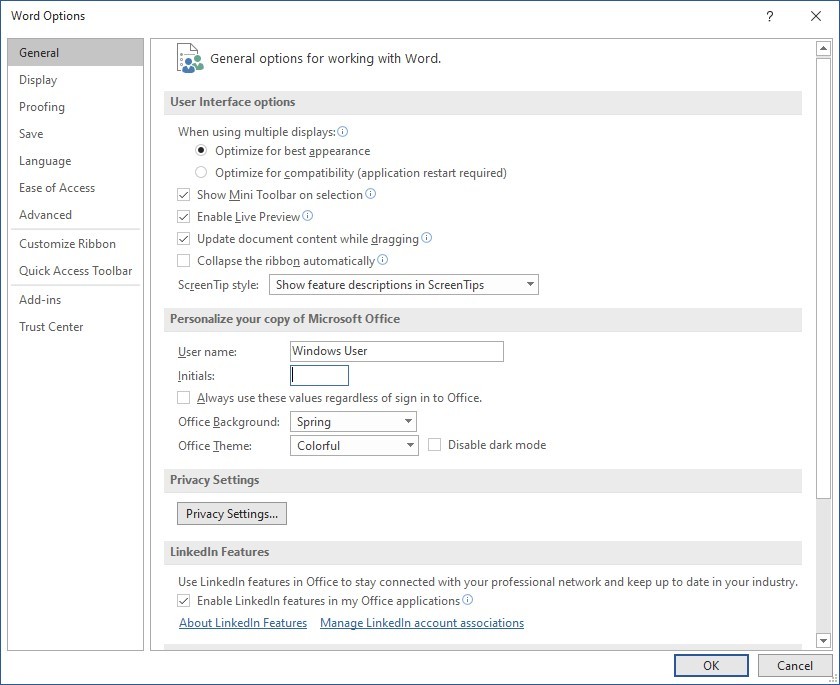The width and height of the screenshot is (840, 685).
Task: Confirm with the OK button
Action: [711, 666]
